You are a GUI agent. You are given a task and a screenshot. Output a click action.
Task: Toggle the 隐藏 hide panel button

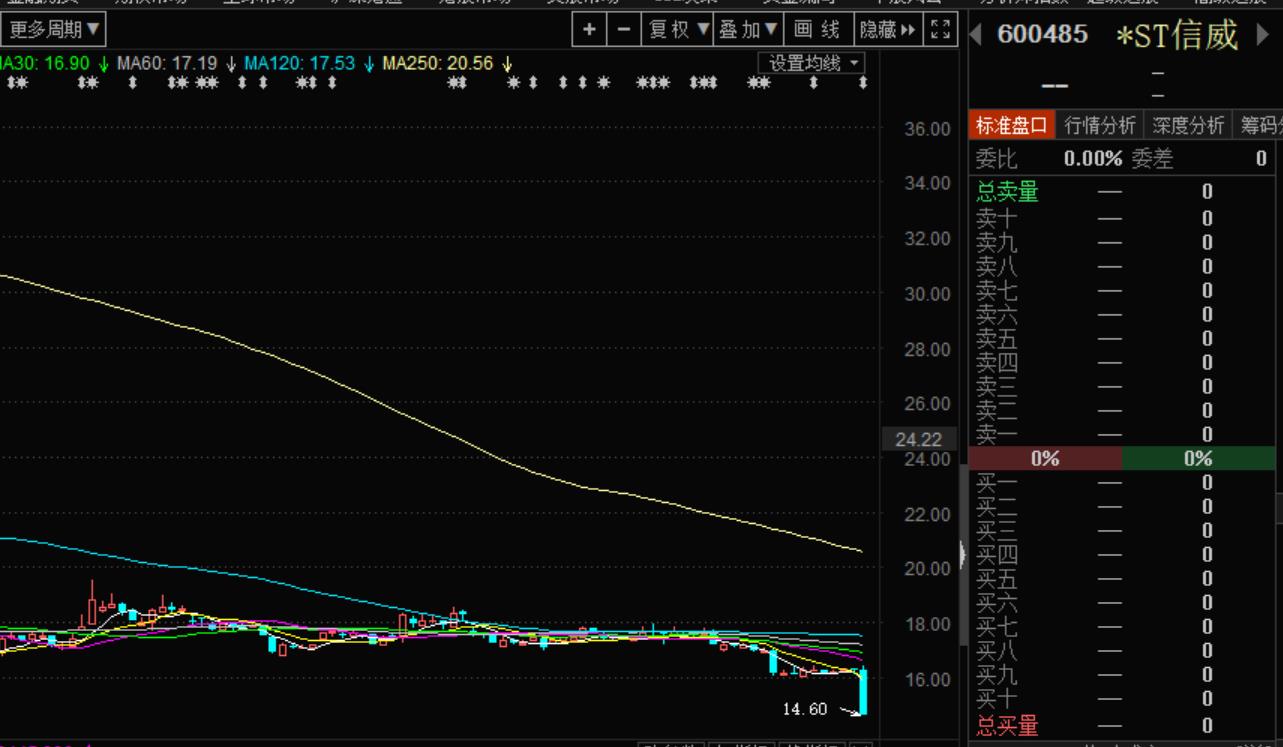887,30
